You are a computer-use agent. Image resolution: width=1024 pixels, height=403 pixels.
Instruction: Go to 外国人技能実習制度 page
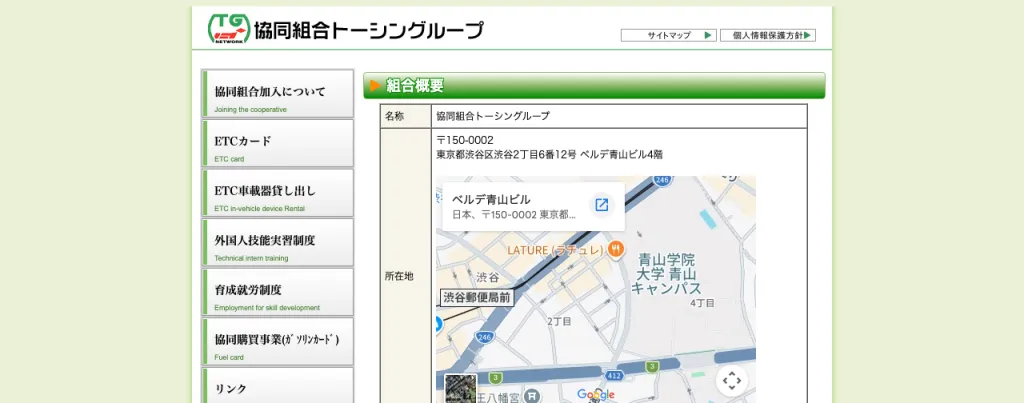point(278,243)
